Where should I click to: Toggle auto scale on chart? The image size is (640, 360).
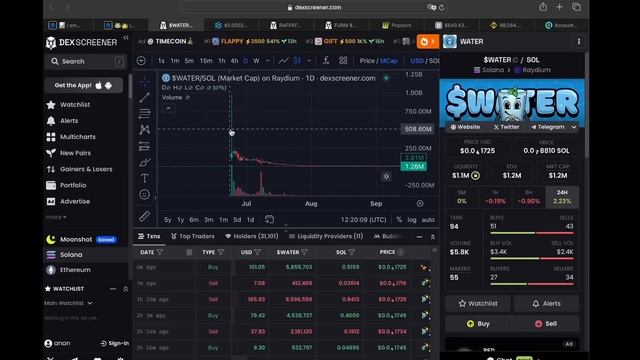tap(428, 220)
